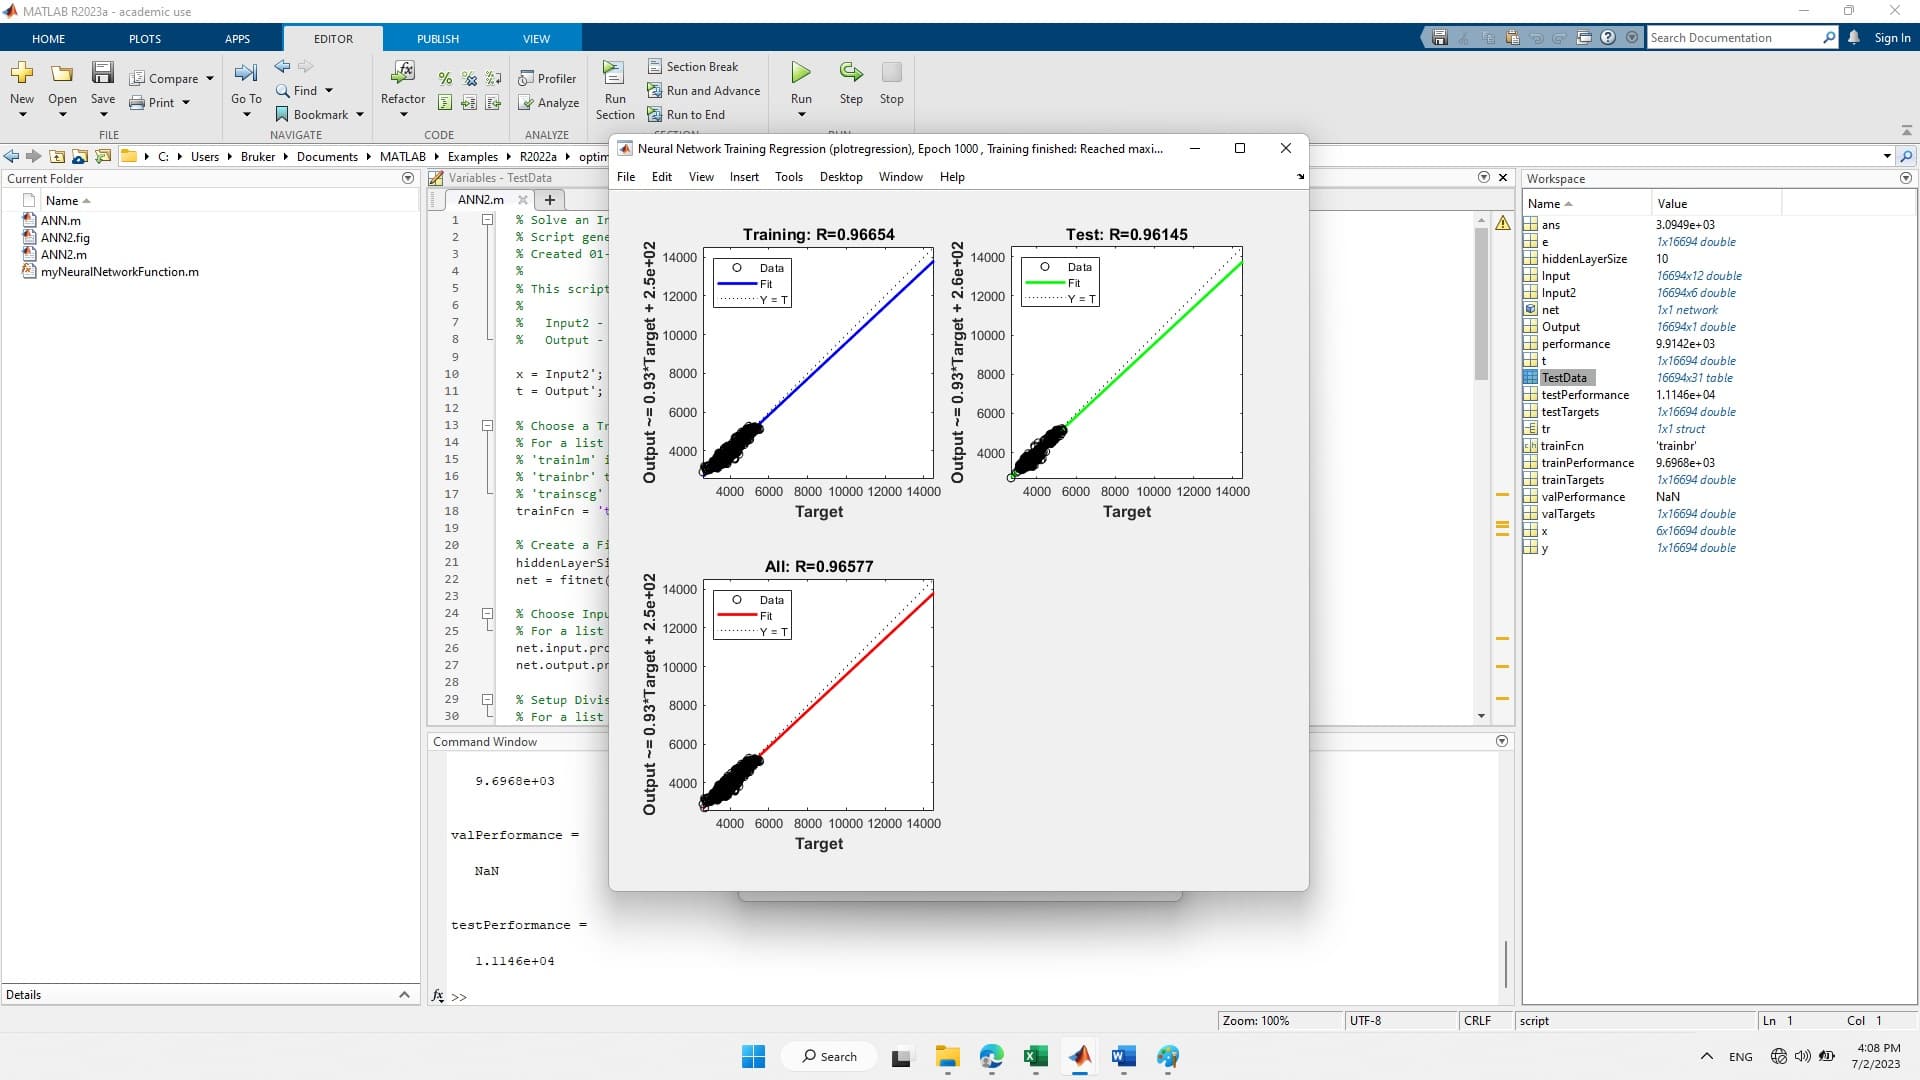1920x1080 pixels.
Task: Open the New dropdown arrow
Action: 22,115
